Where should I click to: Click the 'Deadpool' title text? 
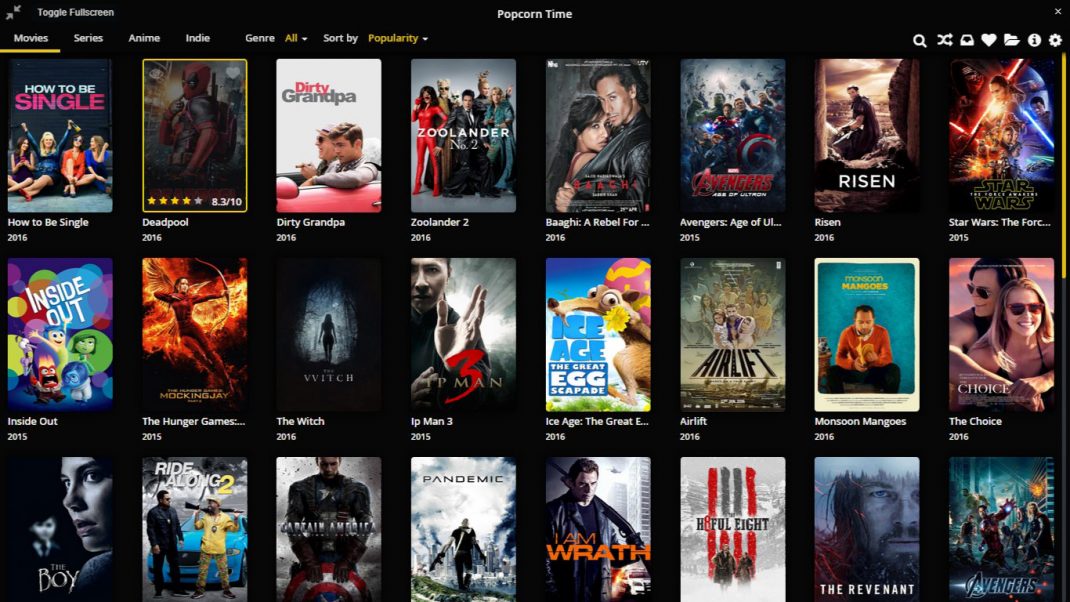pyautogui.click(x=165, y=222)
